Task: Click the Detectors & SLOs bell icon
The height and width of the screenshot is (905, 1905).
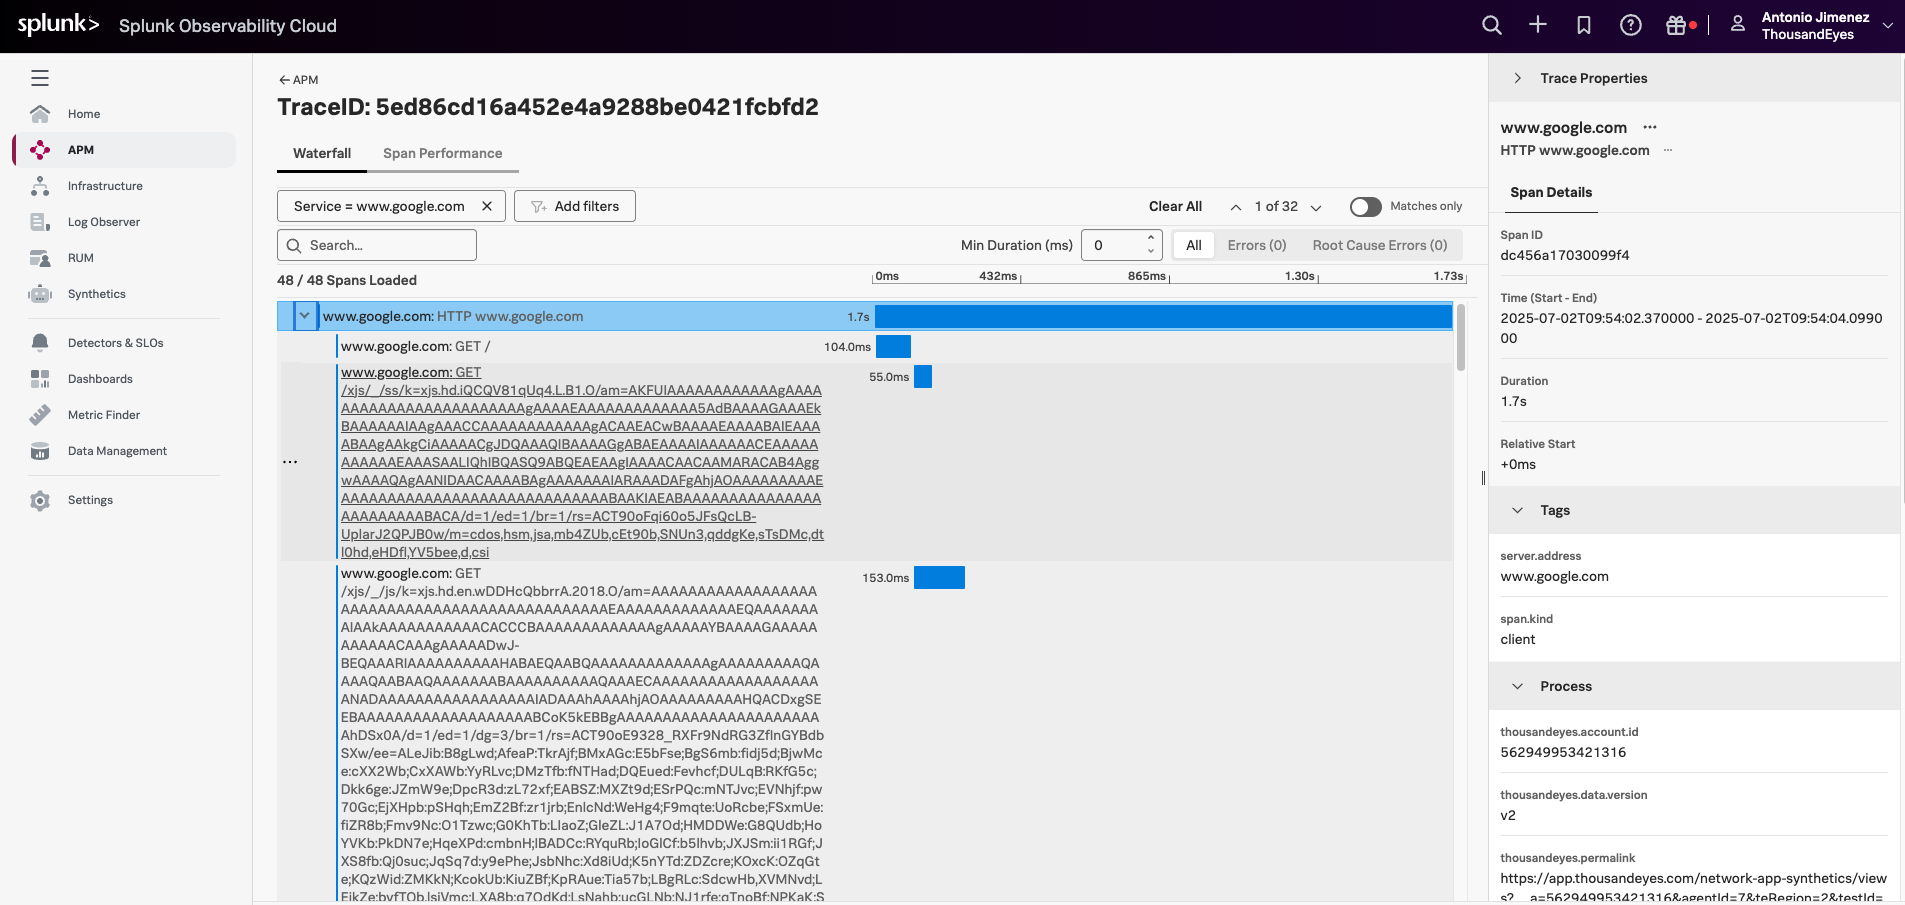Action: coord(40,343)
